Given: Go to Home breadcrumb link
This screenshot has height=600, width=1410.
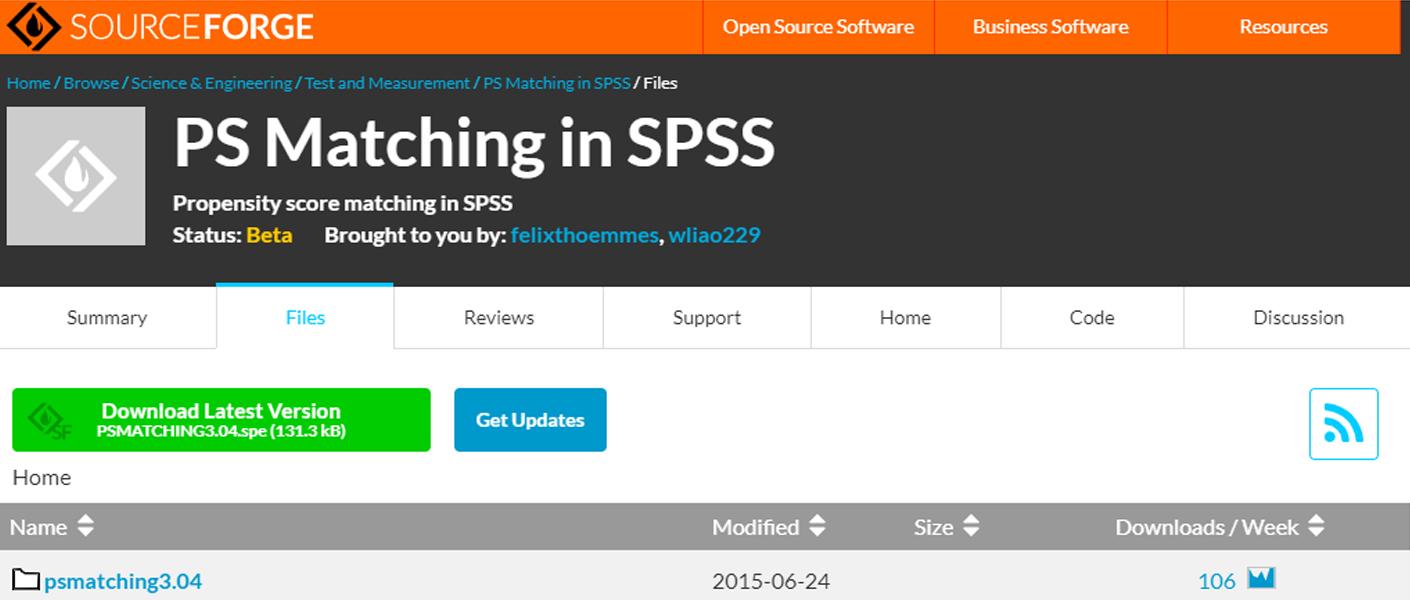Looking at the screenshot, I should click(28, 83).
